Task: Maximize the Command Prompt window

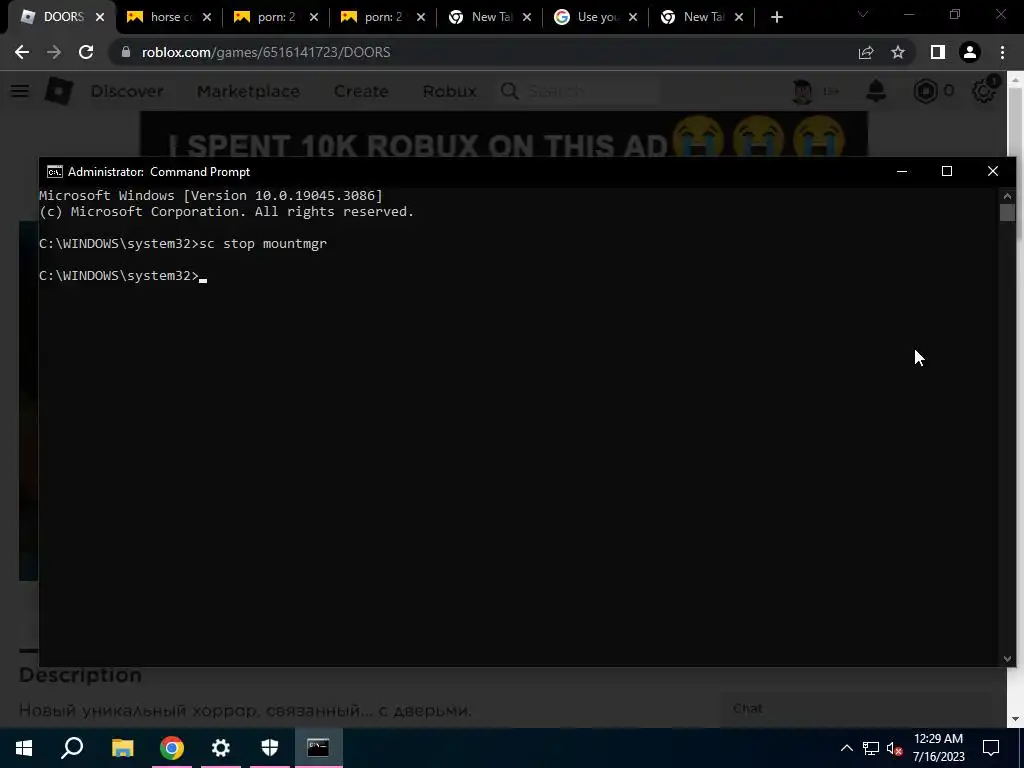Action: (x=947, y=171)
